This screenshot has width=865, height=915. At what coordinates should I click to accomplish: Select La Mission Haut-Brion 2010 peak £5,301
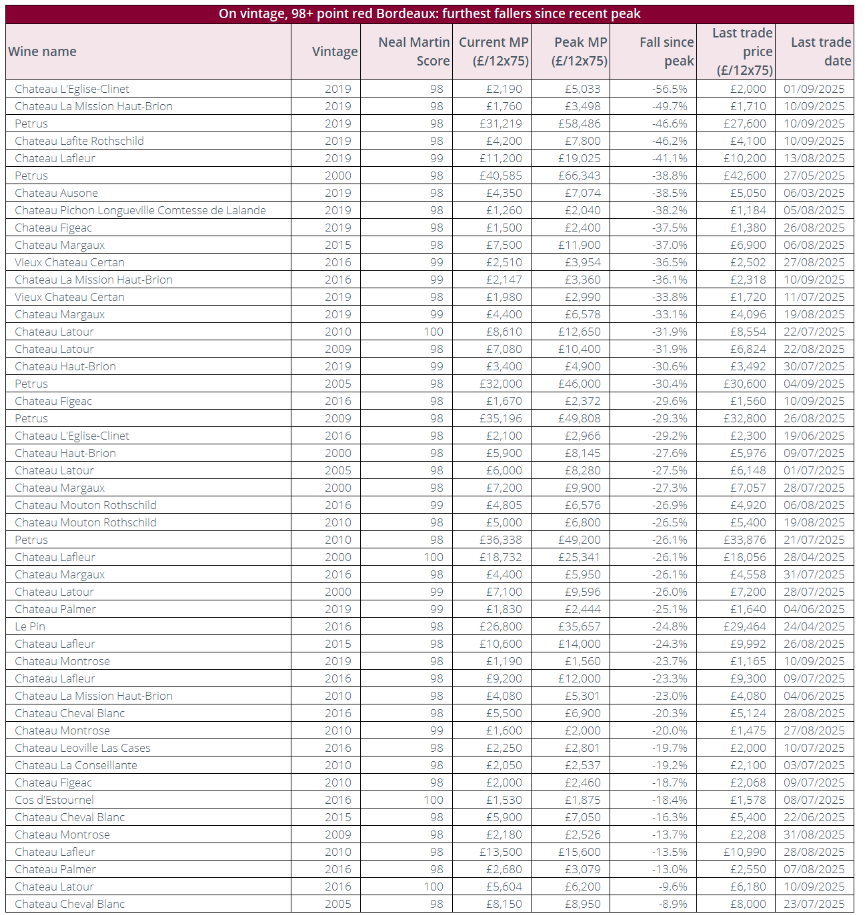pyautogui.click(x=585, y=696)
